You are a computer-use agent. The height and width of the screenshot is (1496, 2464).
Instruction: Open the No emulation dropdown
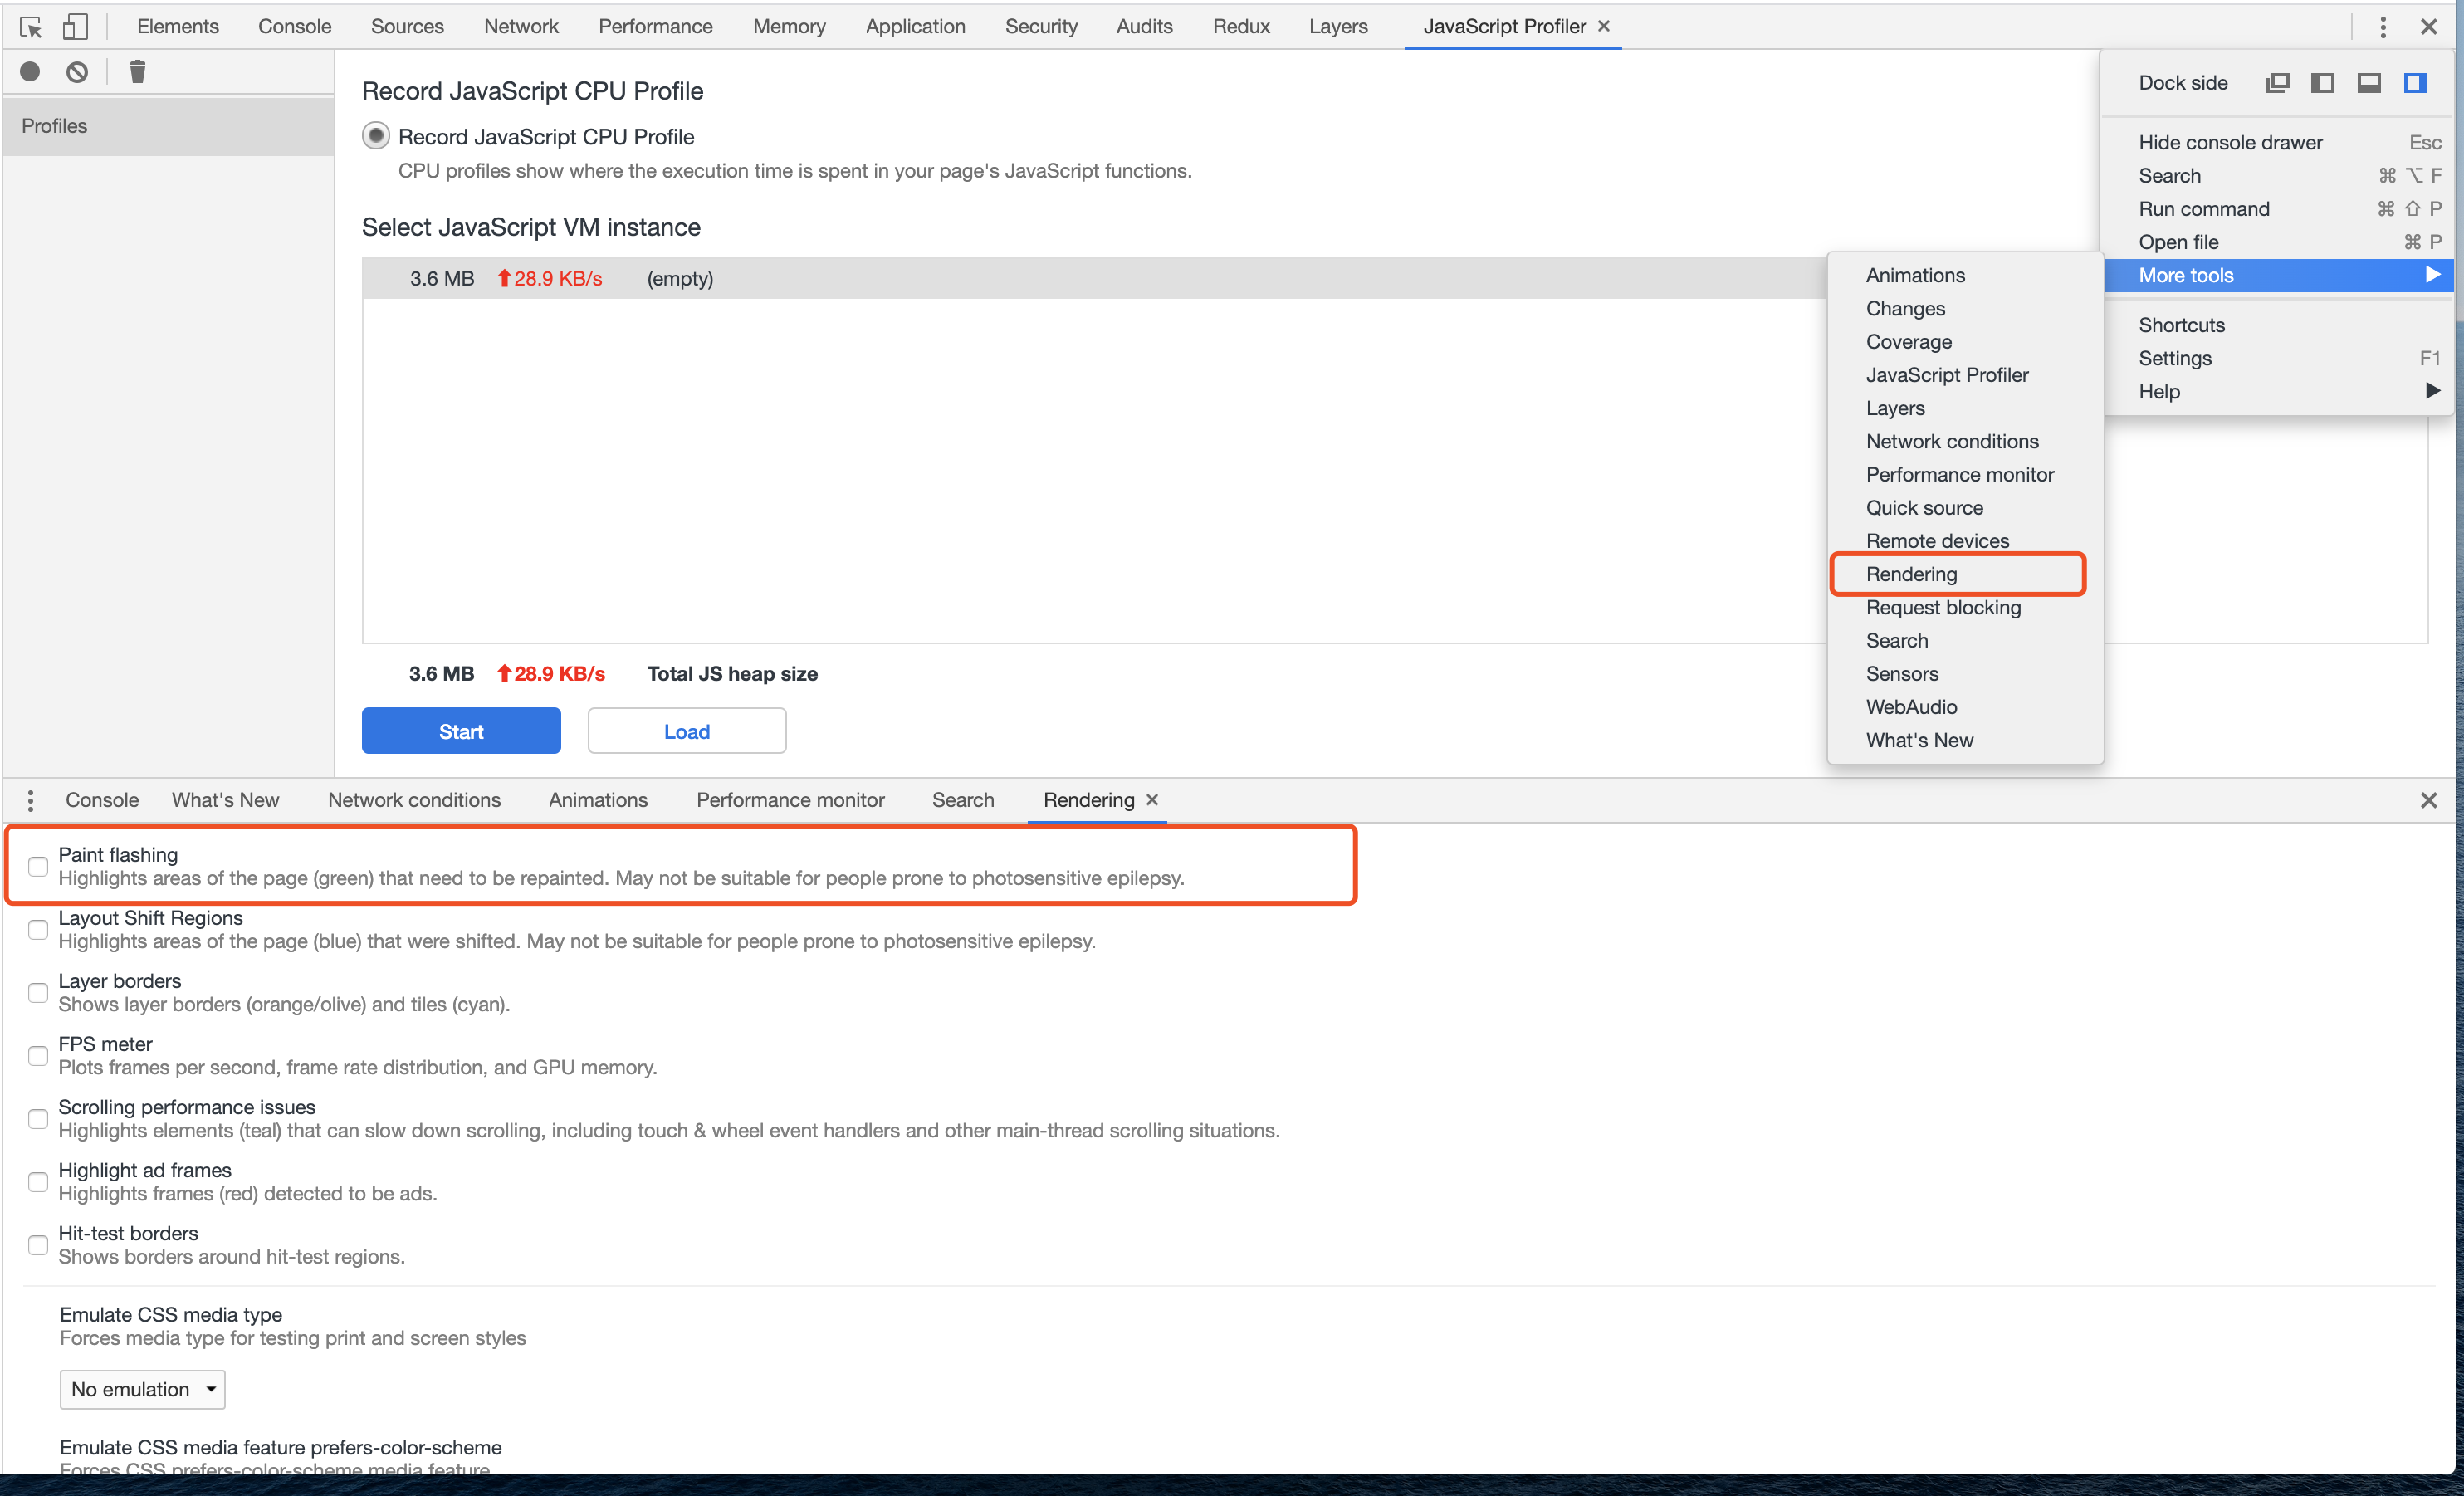tap(142, 1389)
